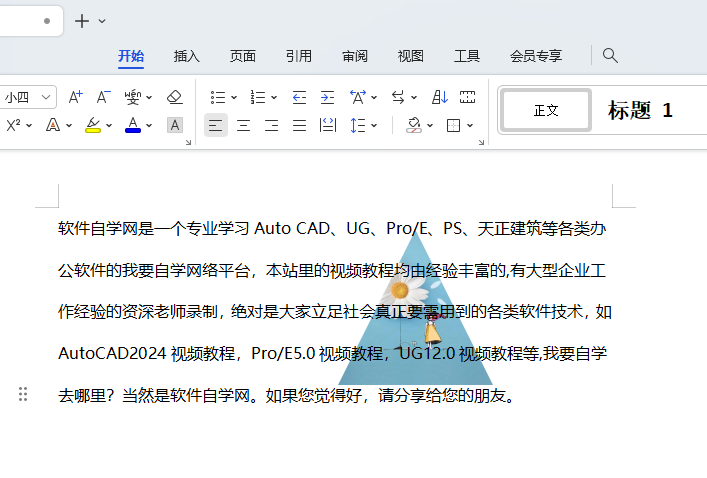The height and width of the screenshot is (478, 707).
Task: Clear formatting with the eraser icon
Action: coord(174,97)
